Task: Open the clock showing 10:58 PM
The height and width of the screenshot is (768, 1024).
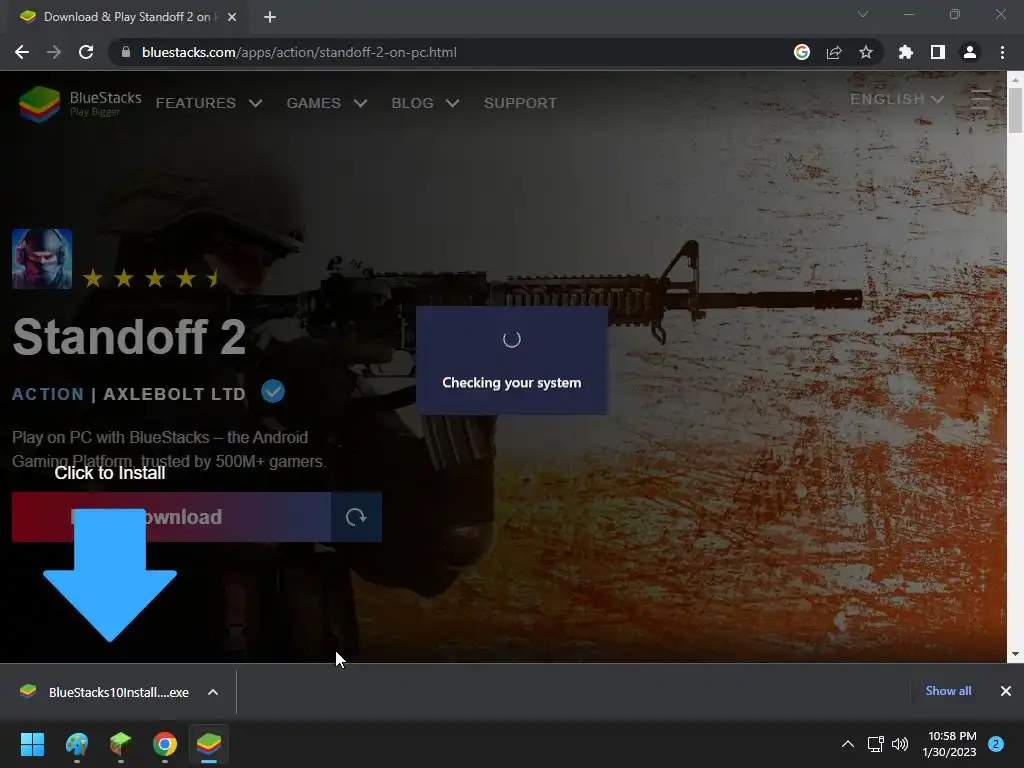Action: click(949, 744)
